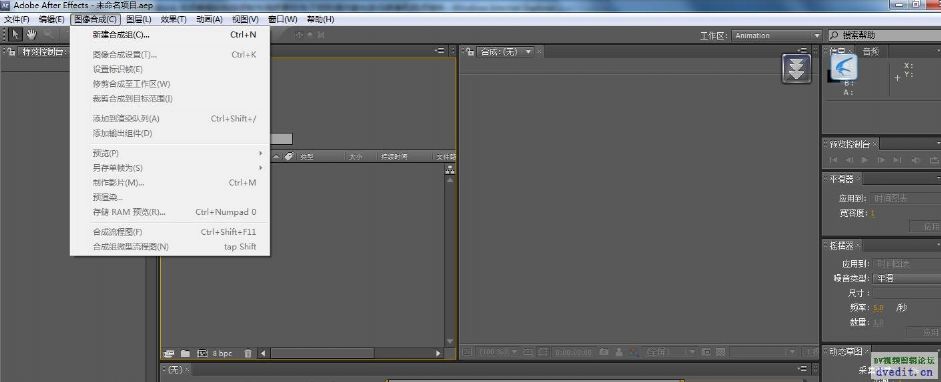The image size is (941, 382).
Task: Click the 类型 column header
Action: 307,157
